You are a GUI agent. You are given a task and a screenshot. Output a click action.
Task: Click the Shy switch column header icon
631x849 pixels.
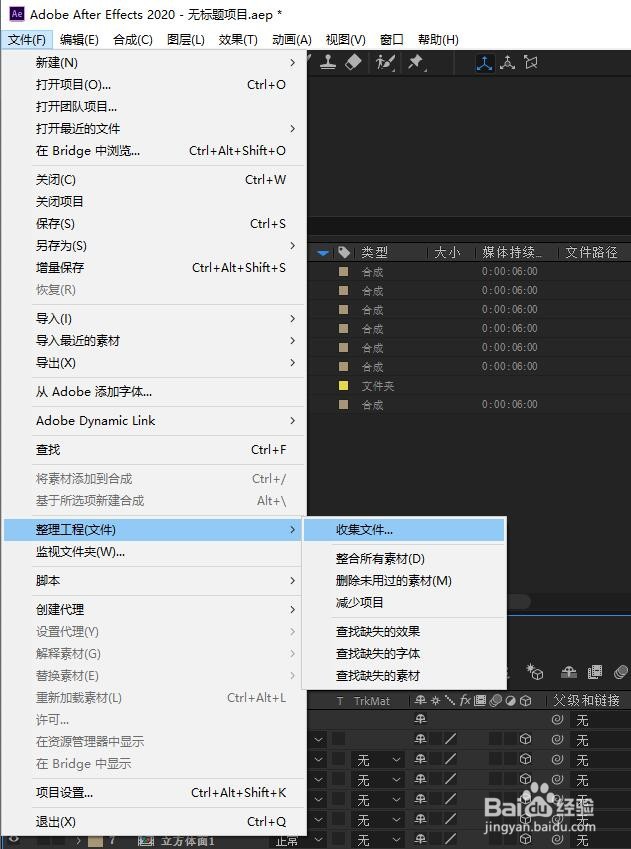(x=420, y=701)
